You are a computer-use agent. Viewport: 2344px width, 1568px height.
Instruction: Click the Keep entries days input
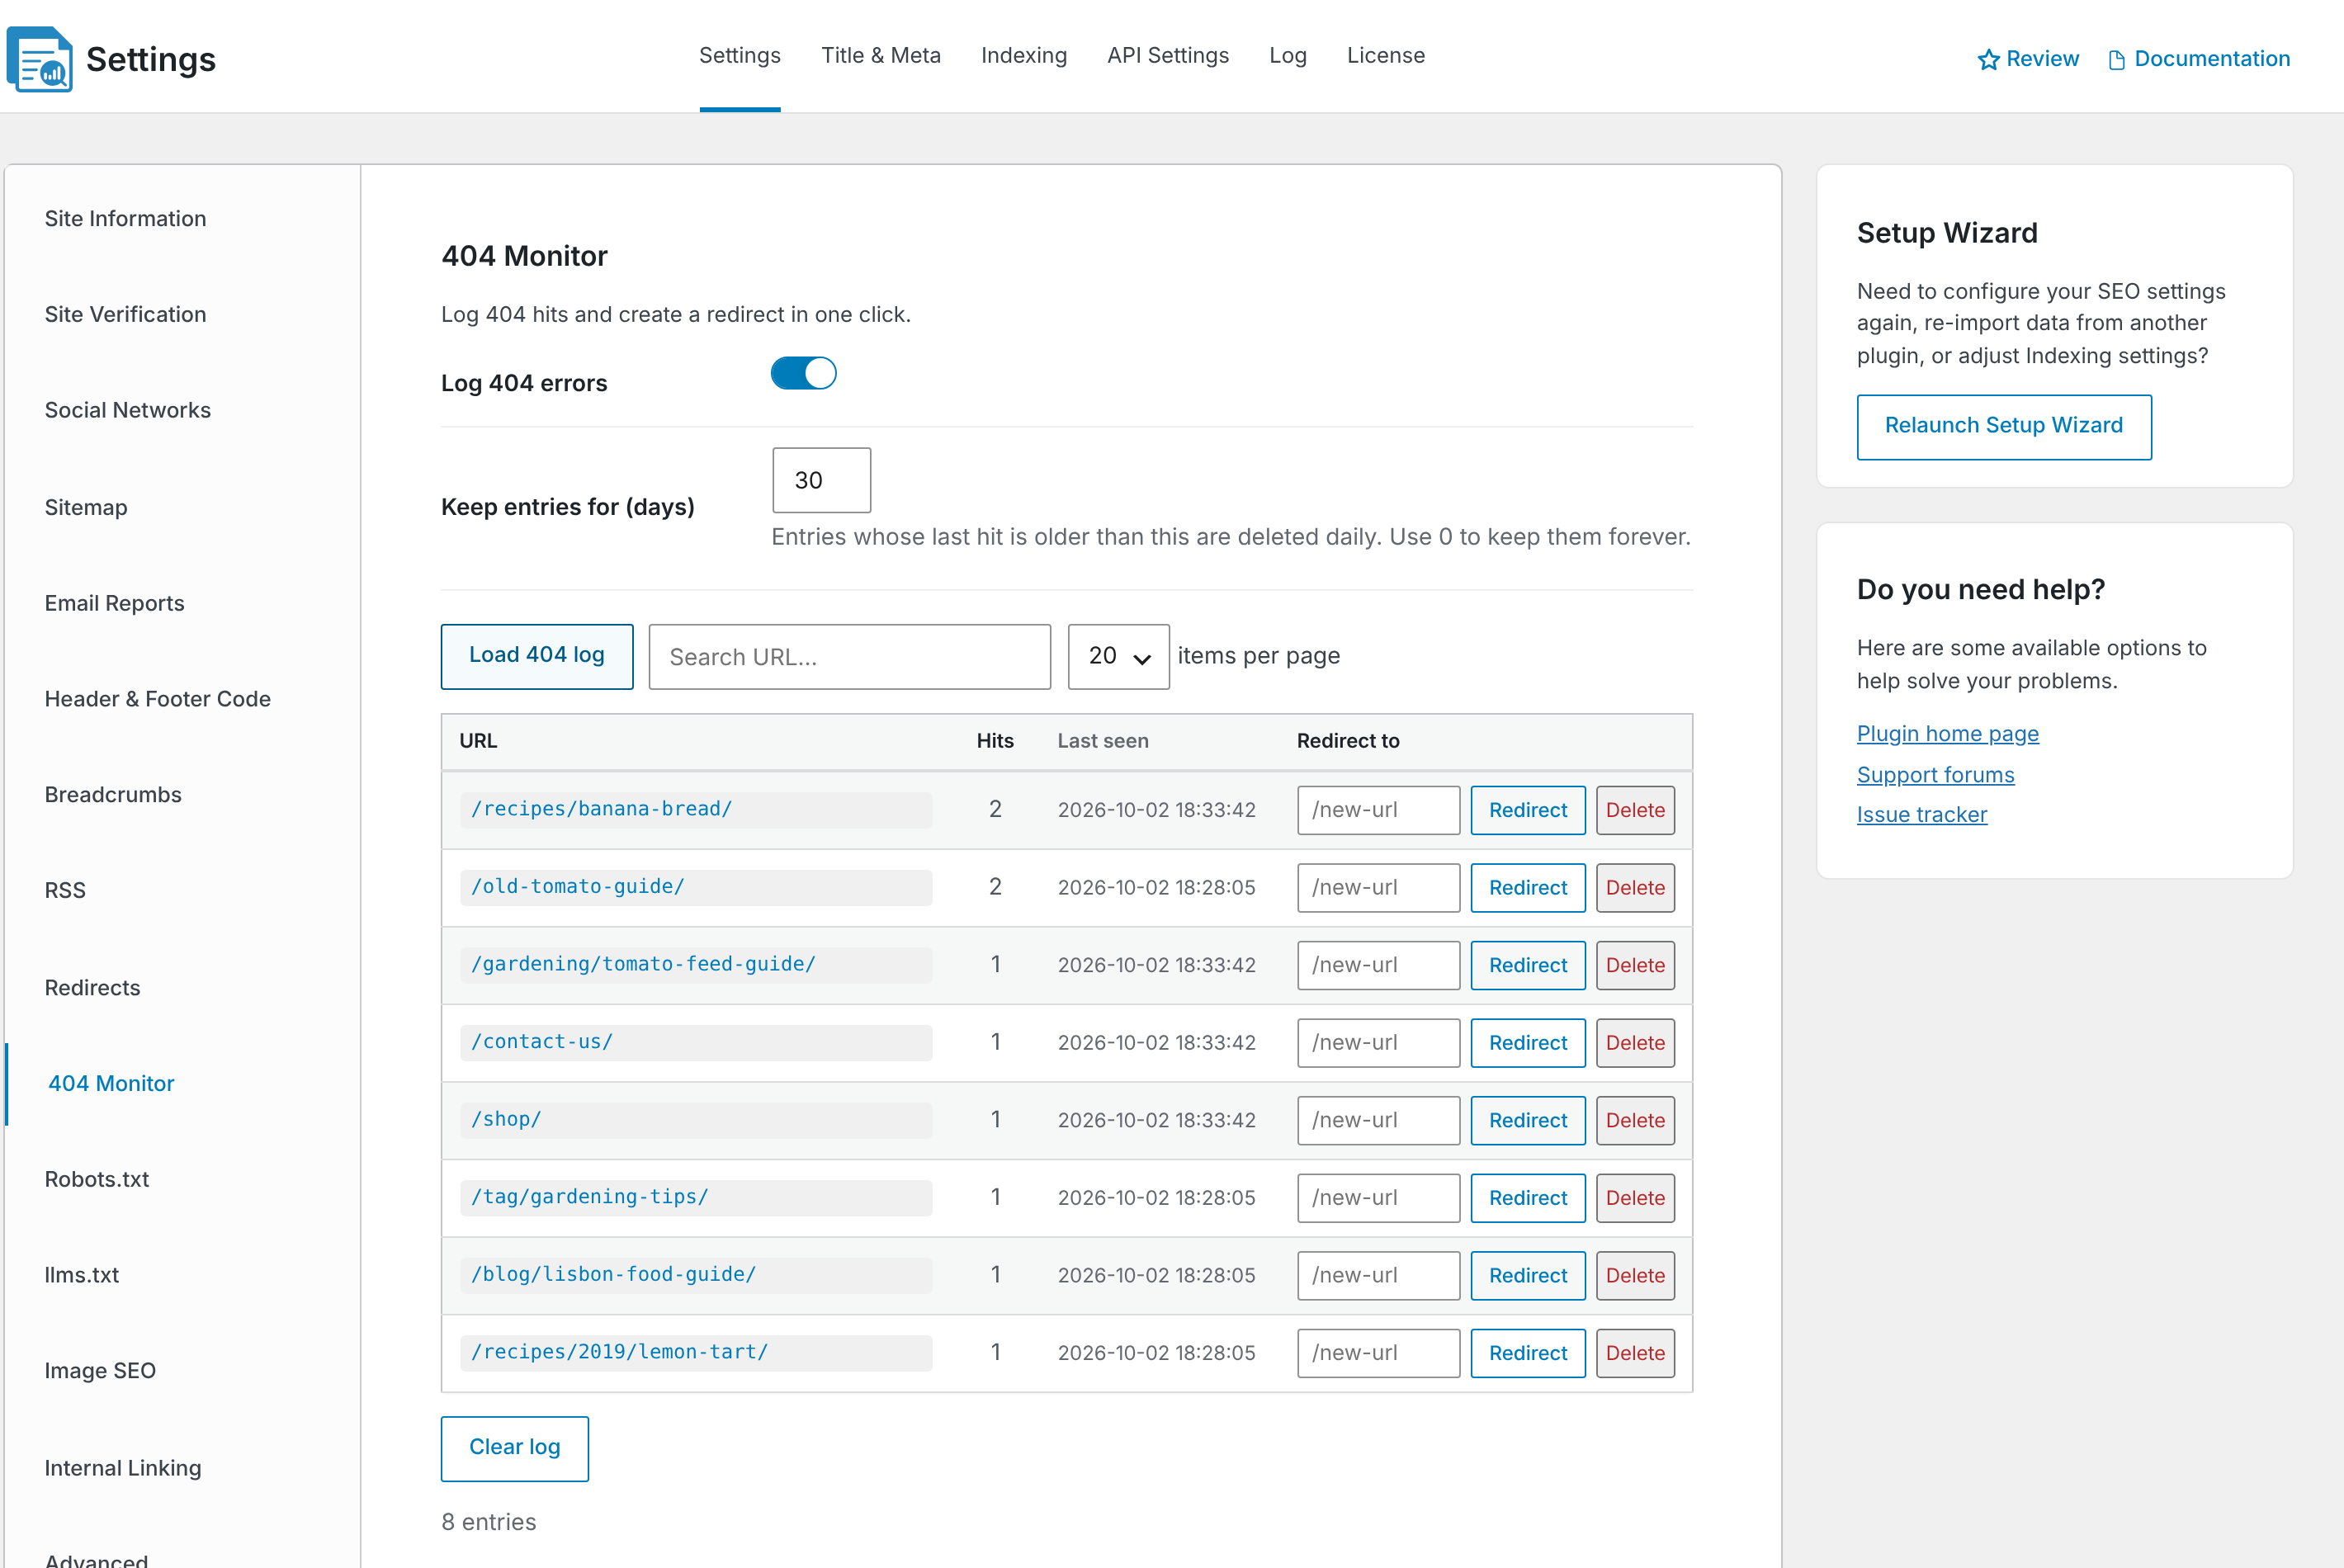[x=821, y=480]
